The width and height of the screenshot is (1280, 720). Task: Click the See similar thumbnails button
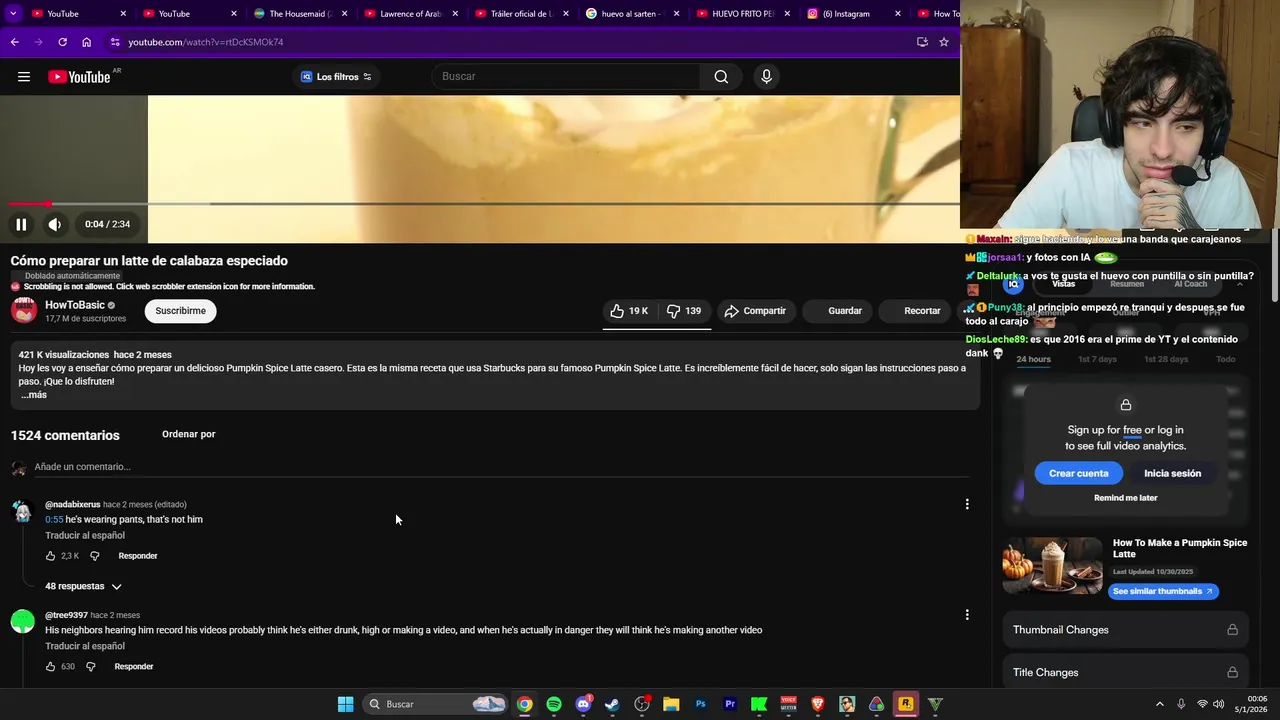[1163, 591]
